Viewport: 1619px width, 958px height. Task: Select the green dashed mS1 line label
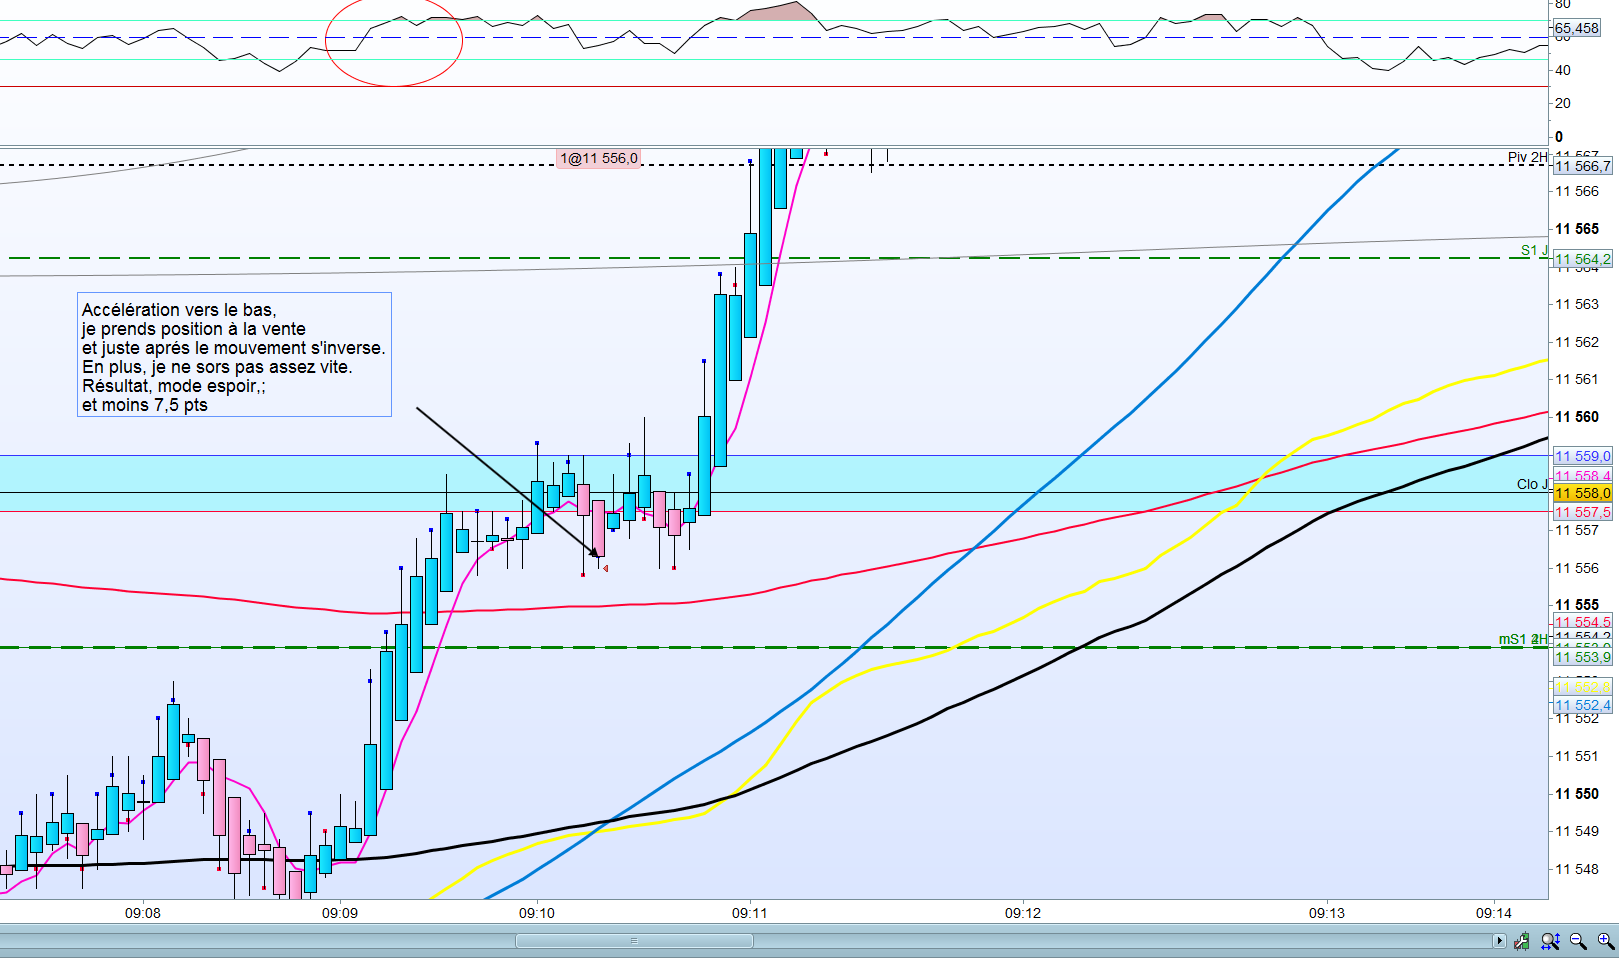pos(1523,639)
